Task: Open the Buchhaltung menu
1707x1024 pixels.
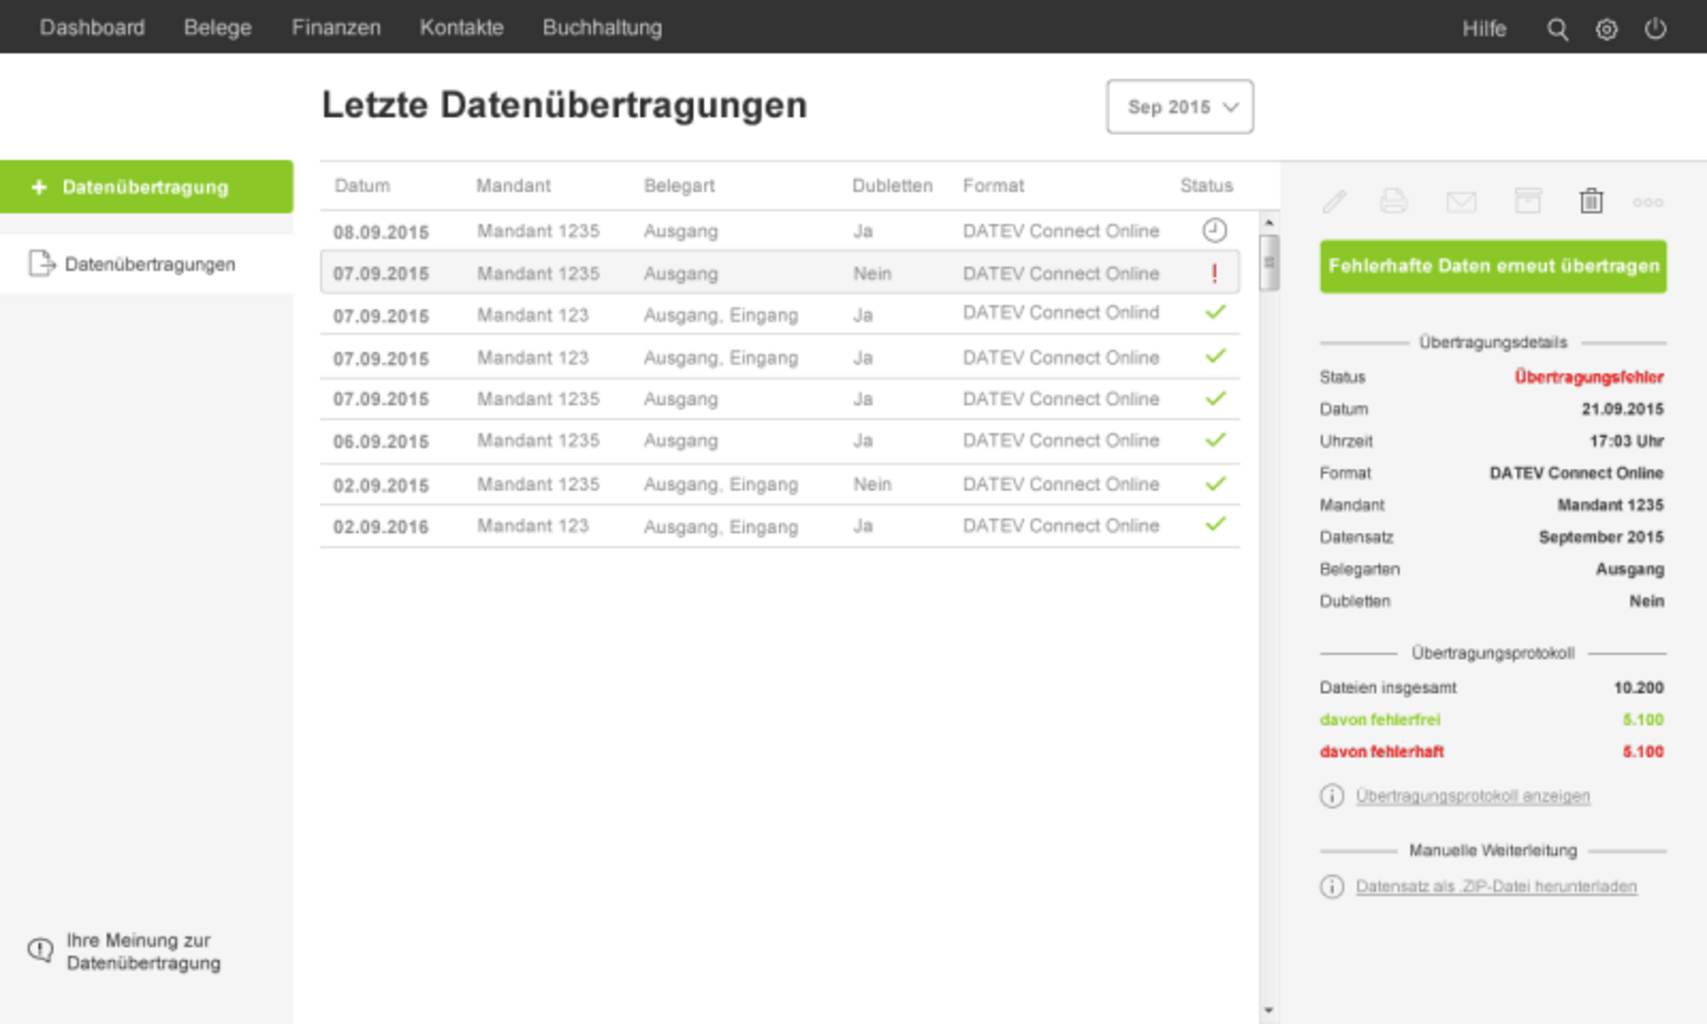Action: (x=602, y=28)
